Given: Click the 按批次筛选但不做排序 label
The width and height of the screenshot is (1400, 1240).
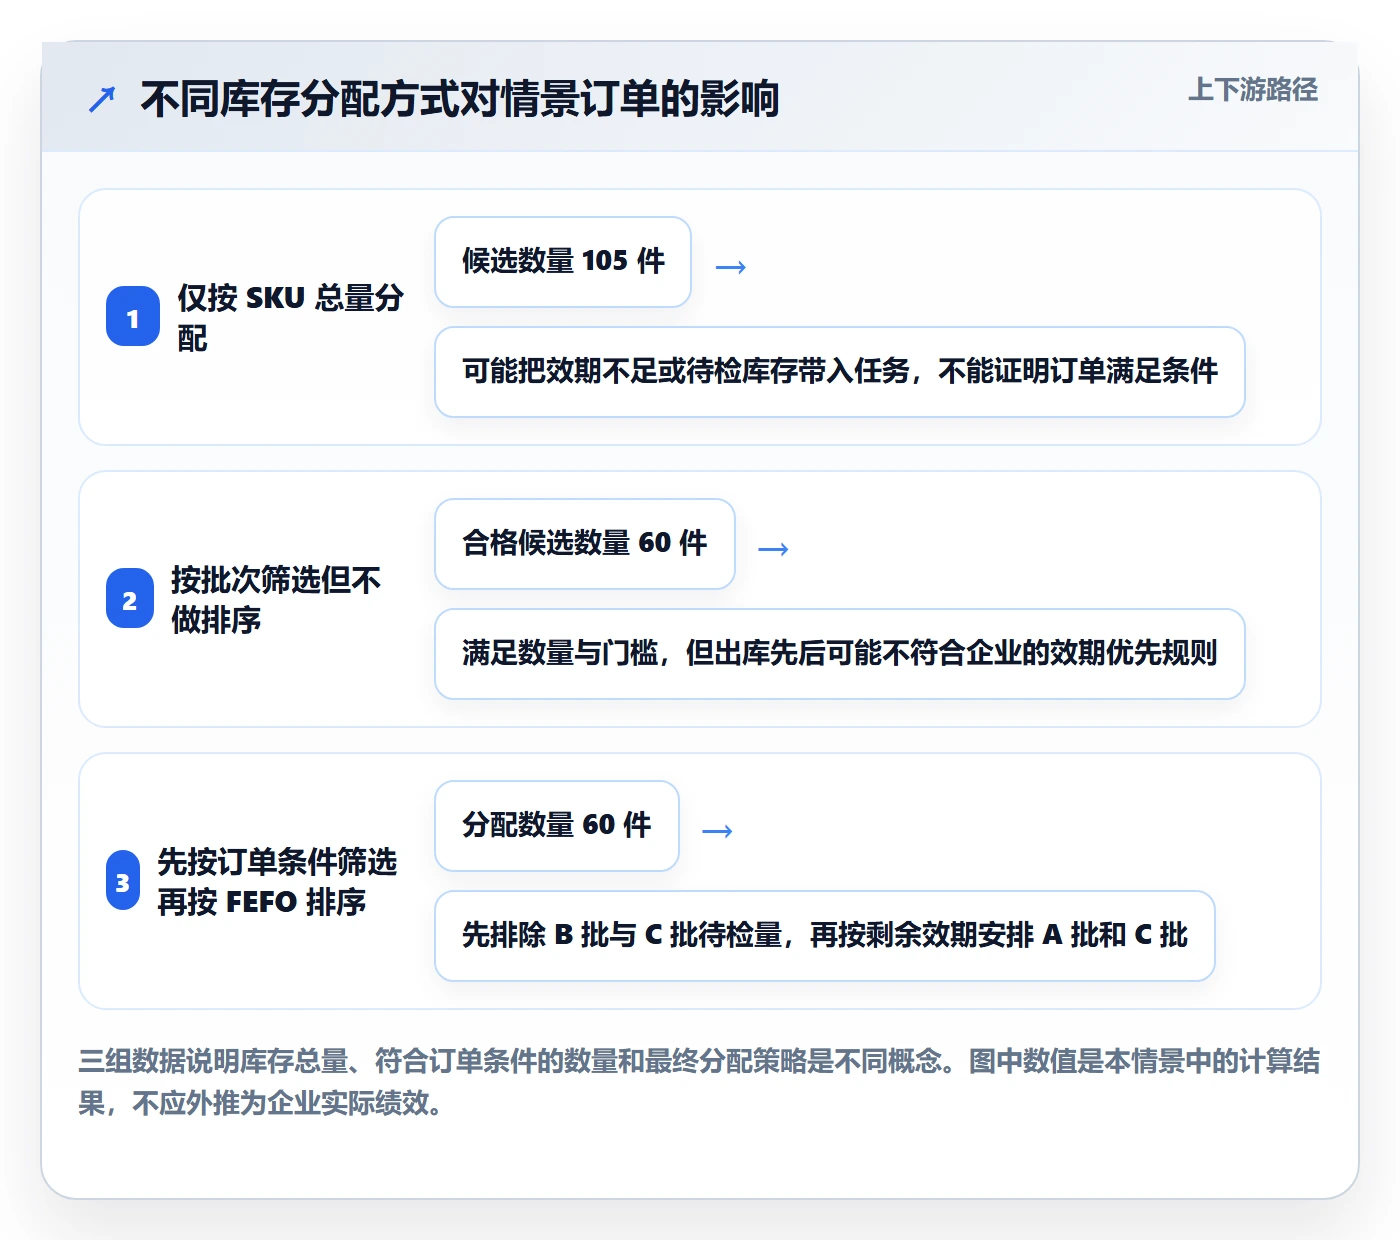Looking at the screenshot, I should [x=276, y=599].
